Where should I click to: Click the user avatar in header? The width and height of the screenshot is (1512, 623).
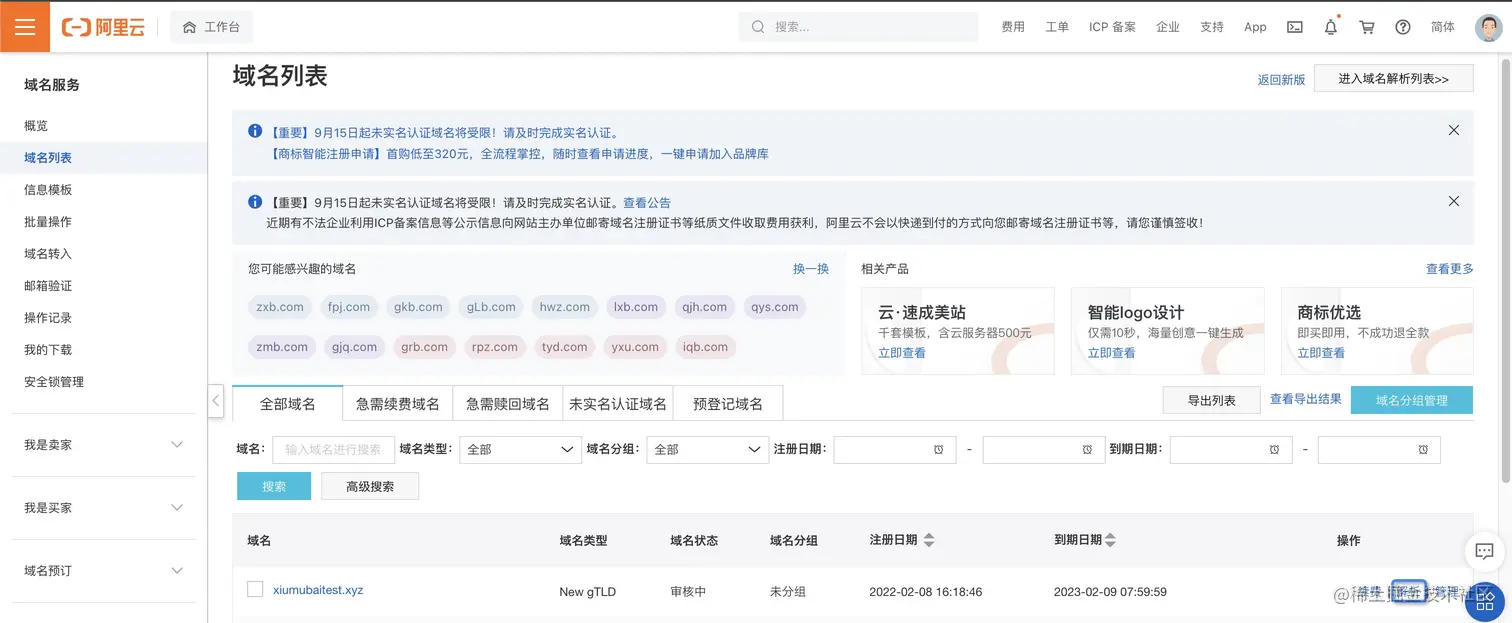click(1489, 27)
